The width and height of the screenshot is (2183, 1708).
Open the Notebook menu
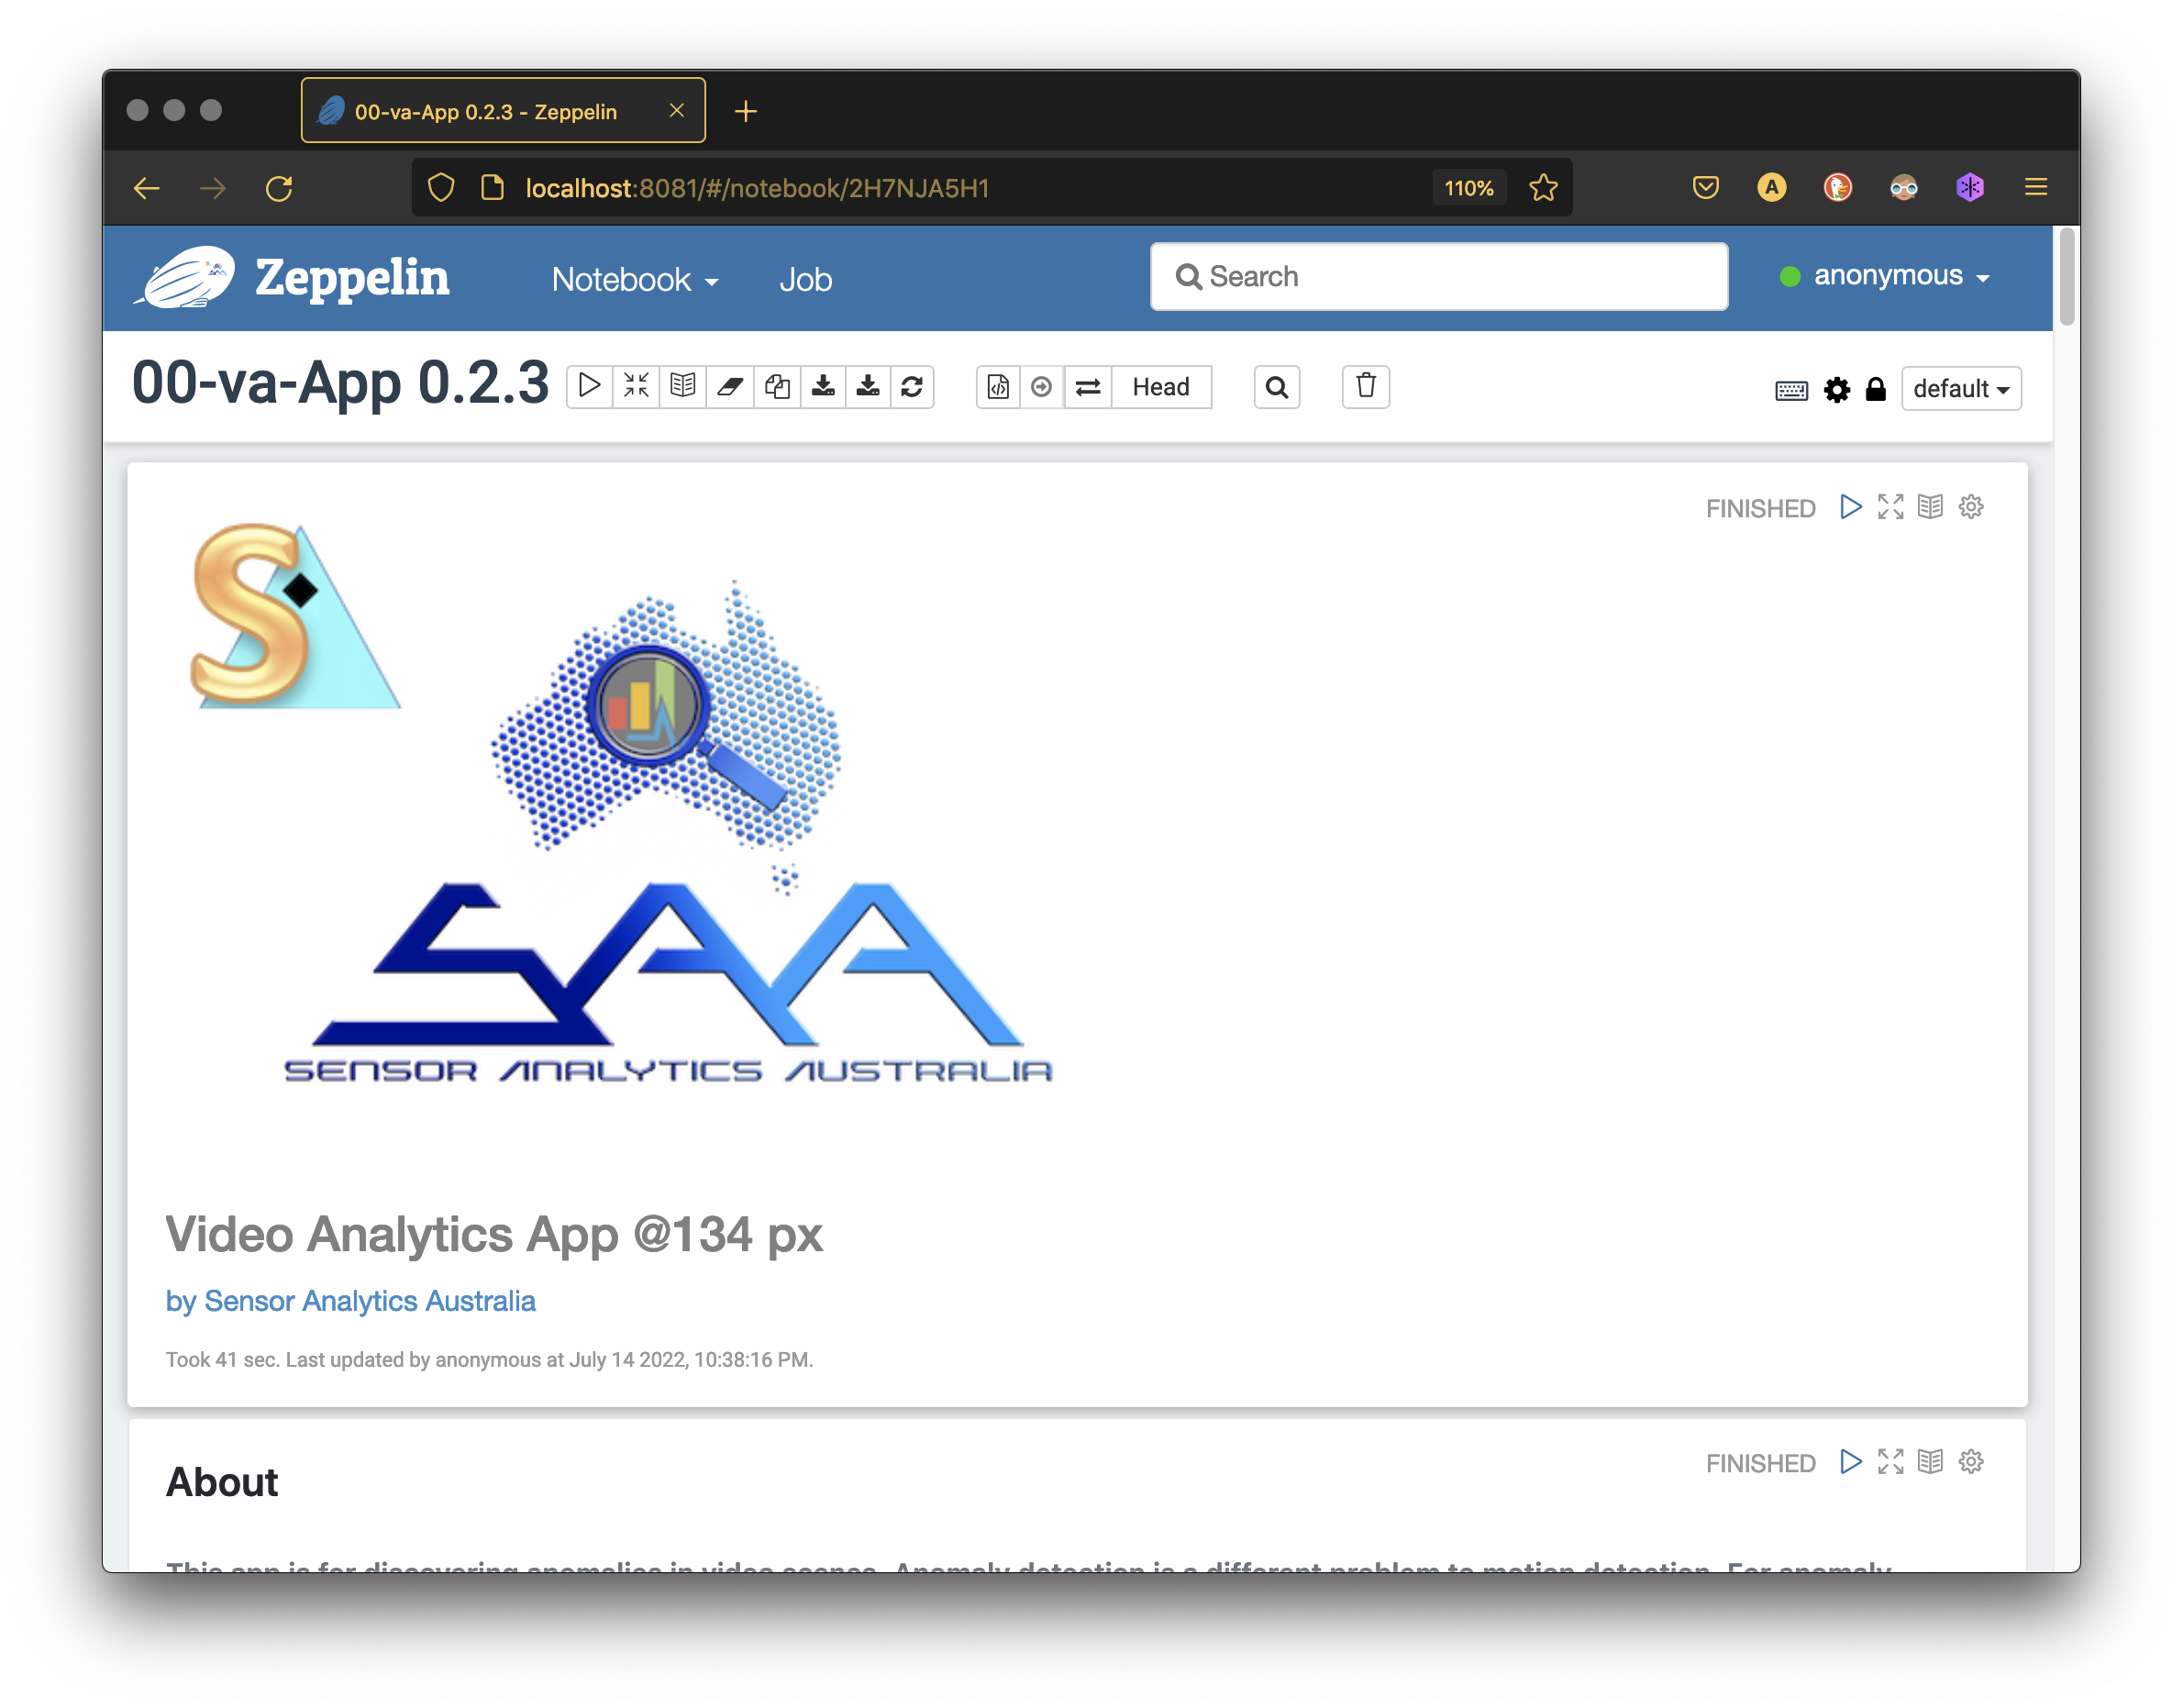[634, 280]
